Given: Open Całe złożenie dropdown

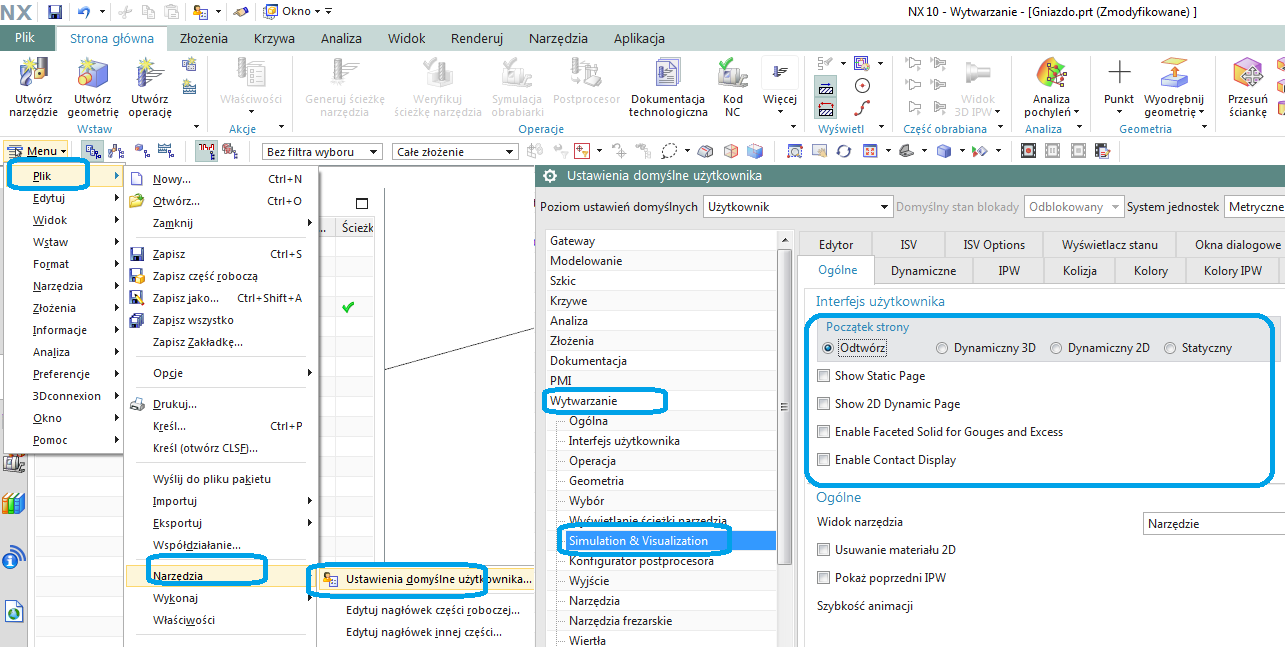Looking at the screenshot, I should tap(455, 152).
